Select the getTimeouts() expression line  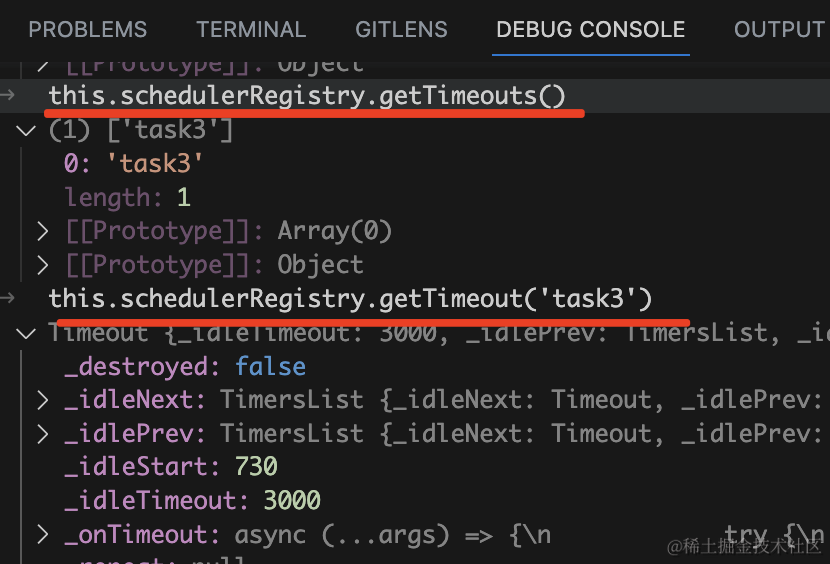coord(307,96)
